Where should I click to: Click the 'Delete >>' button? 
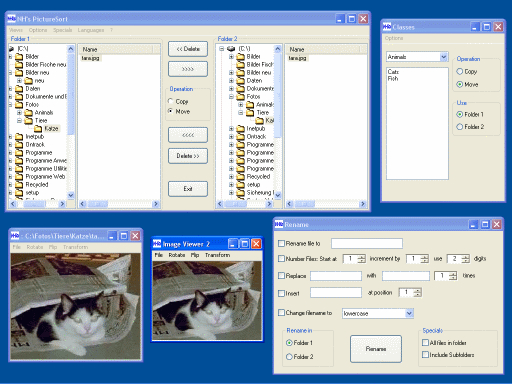(x=188, y=156)
